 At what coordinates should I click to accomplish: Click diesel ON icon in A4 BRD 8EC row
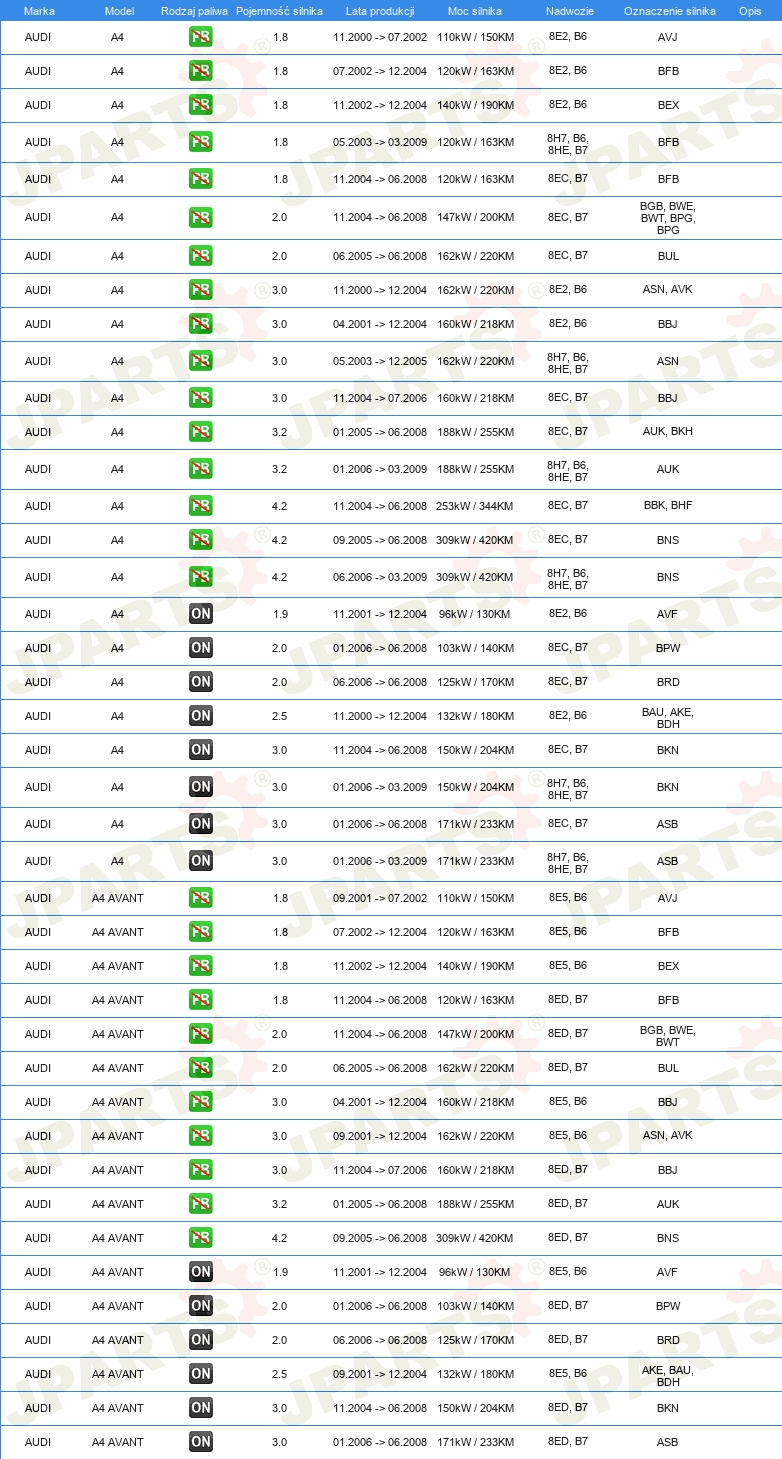click(201, 682)
